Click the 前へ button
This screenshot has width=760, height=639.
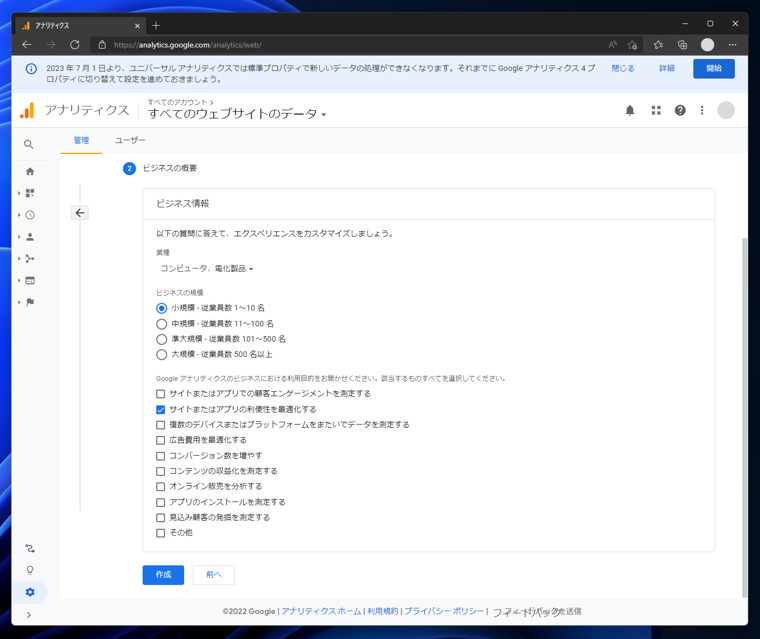[214, 575]
